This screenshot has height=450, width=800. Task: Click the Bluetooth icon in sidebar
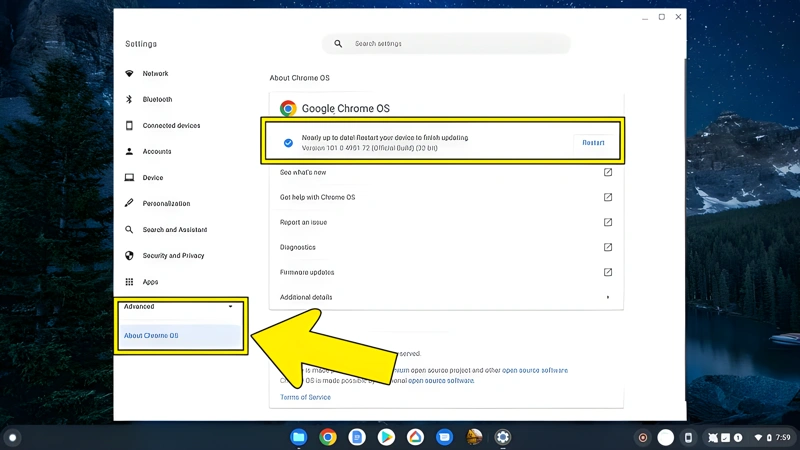[x=129, y=99]
